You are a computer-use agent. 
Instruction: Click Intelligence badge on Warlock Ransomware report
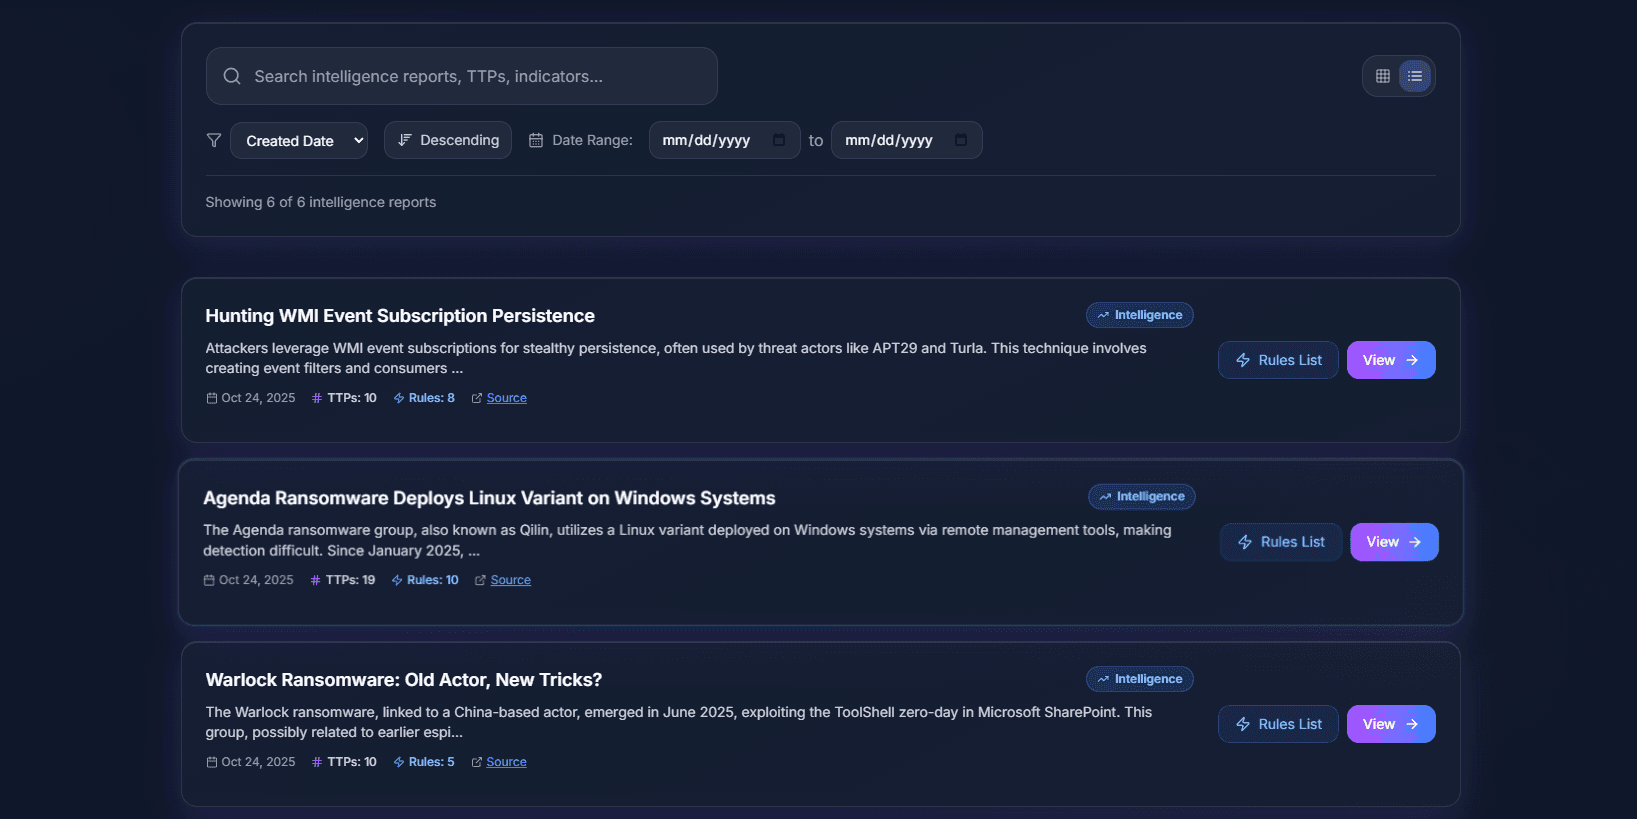(x=1139, y=679)
